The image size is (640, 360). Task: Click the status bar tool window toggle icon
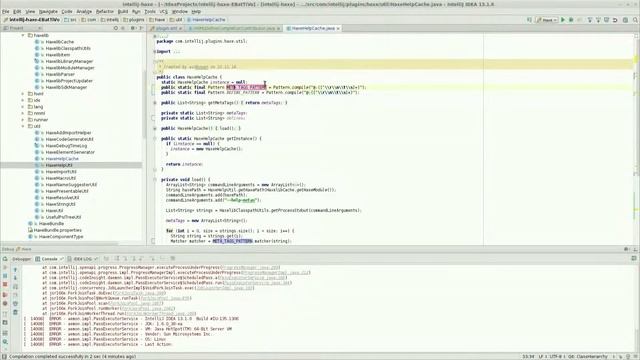(x=4, y=357)
